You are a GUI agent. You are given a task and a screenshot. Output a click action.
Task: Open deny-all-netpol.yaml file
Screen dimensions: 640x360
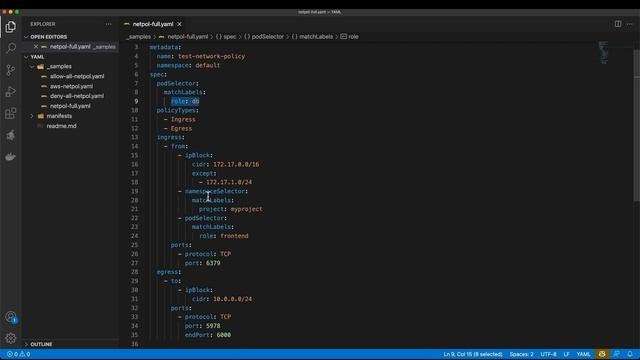coord(77,96)
